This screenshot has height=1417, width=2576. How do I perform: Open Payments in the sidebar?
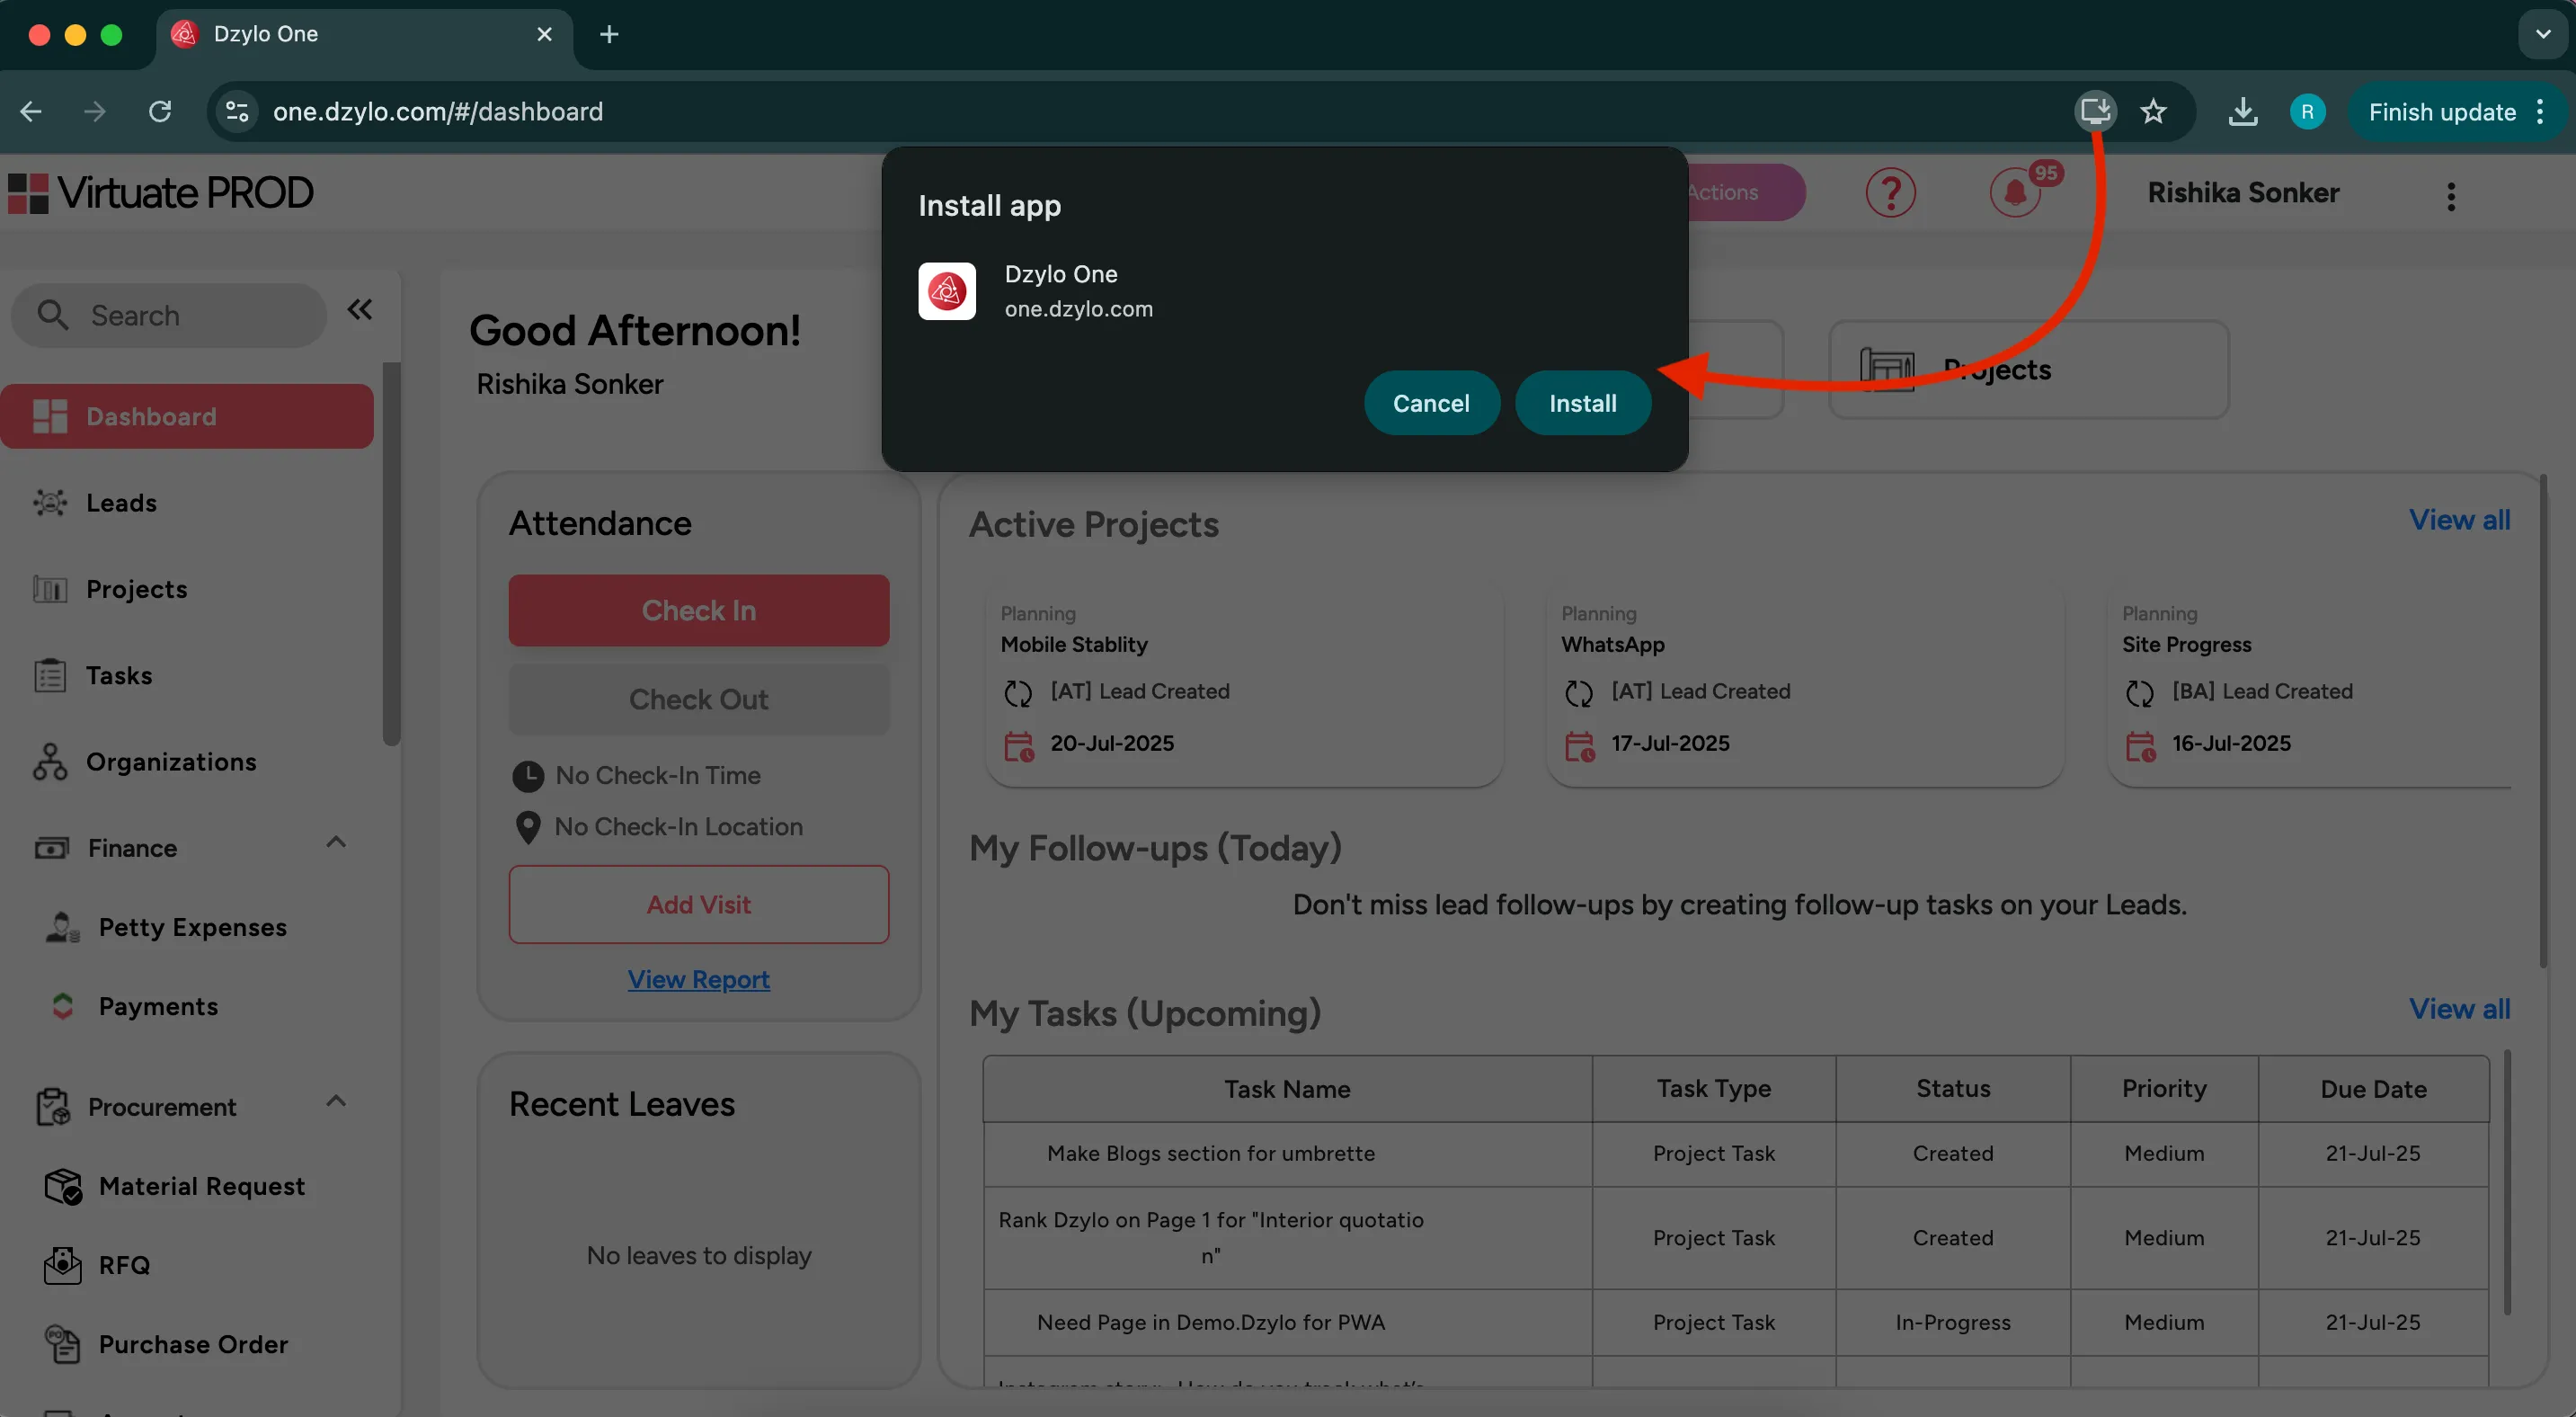click(x=158, y=1006)
